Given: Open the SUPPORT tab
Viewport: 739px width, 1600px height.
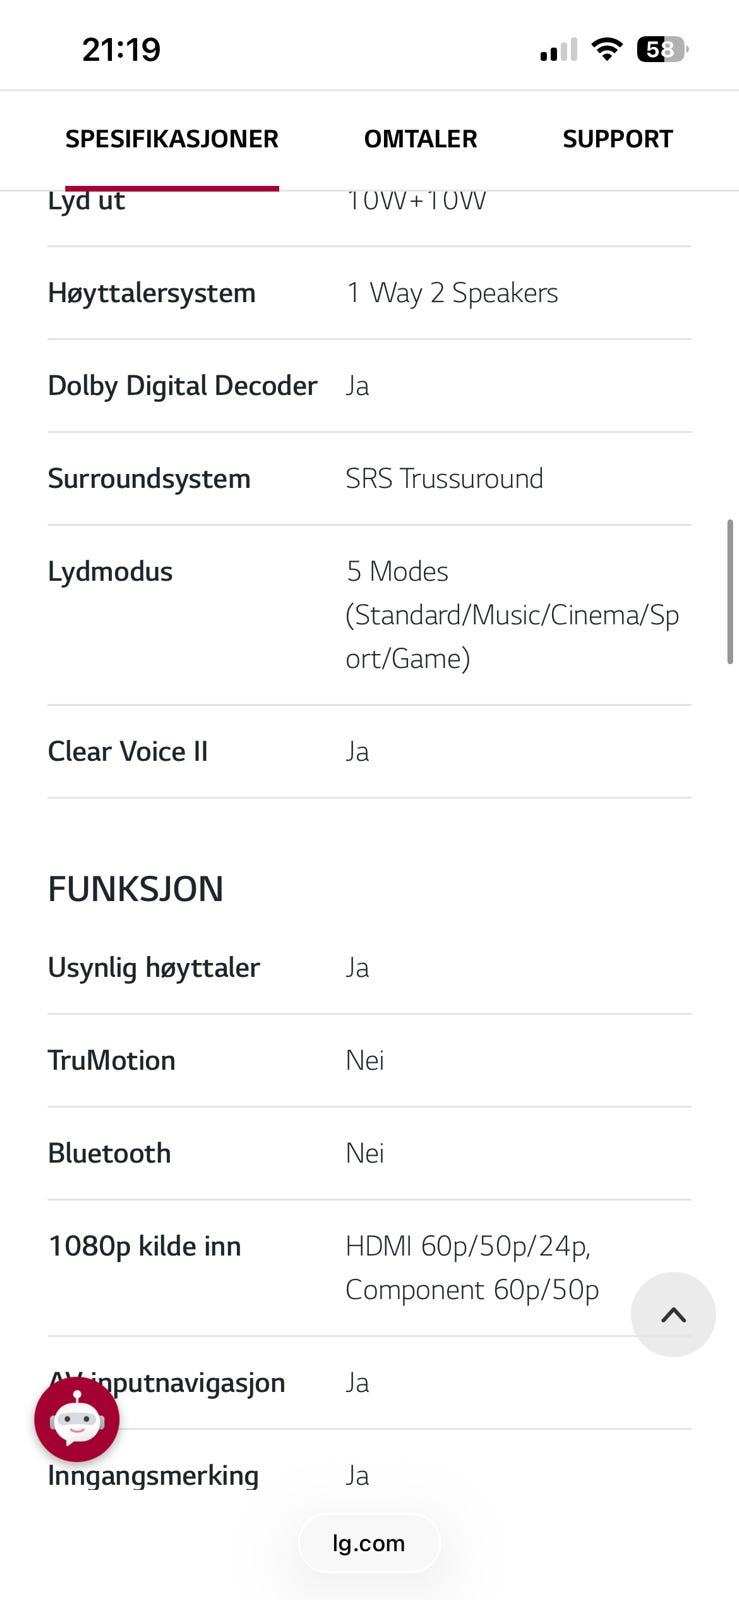Looking at the screenshot, I should [617, 139].
